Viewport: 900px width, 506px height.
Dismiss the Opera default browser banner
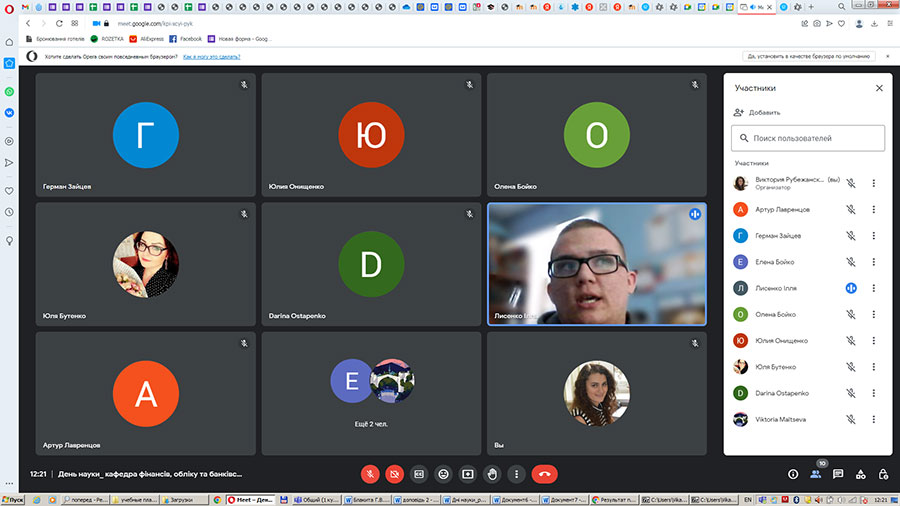tap(887, 56)
